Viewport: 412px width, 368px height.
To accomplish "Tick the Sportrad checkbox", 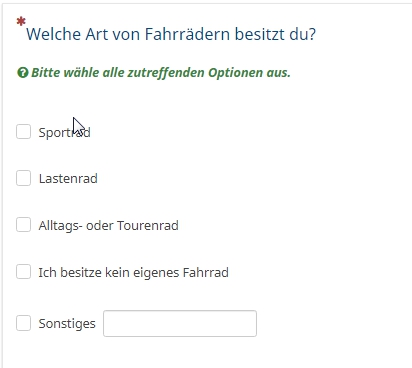I will pyautogui.click(x=23, y=132).
